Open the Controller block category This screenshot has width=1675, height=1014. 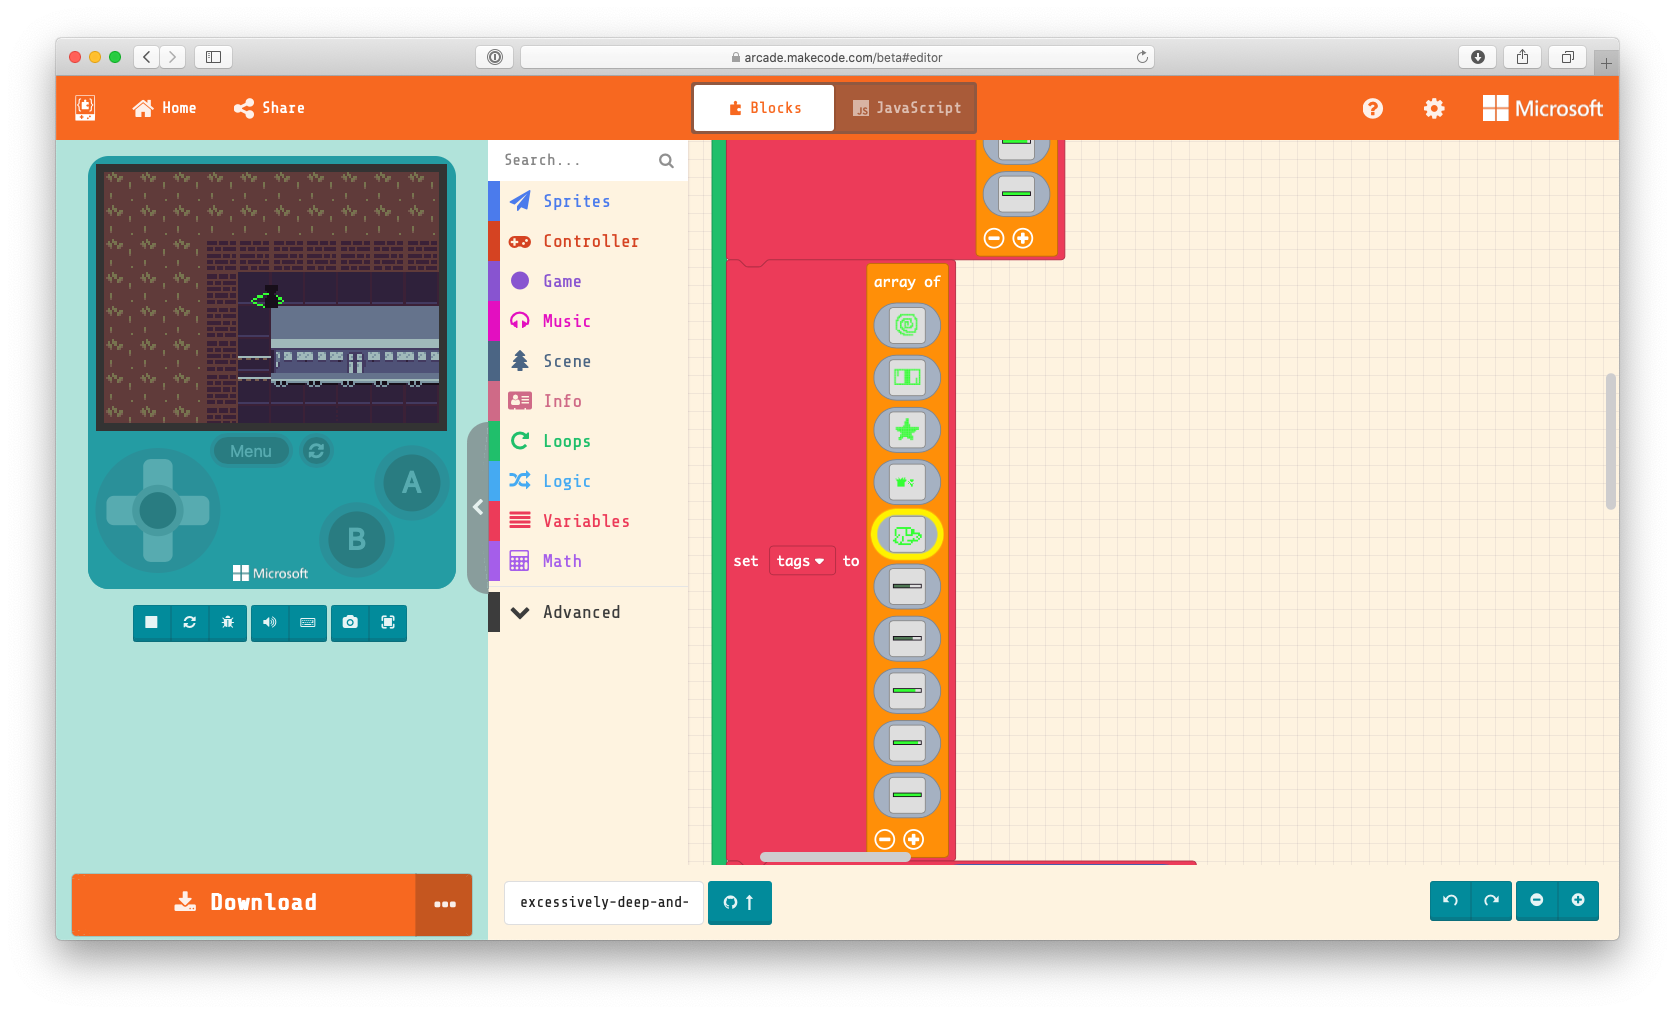click(588, 241)
